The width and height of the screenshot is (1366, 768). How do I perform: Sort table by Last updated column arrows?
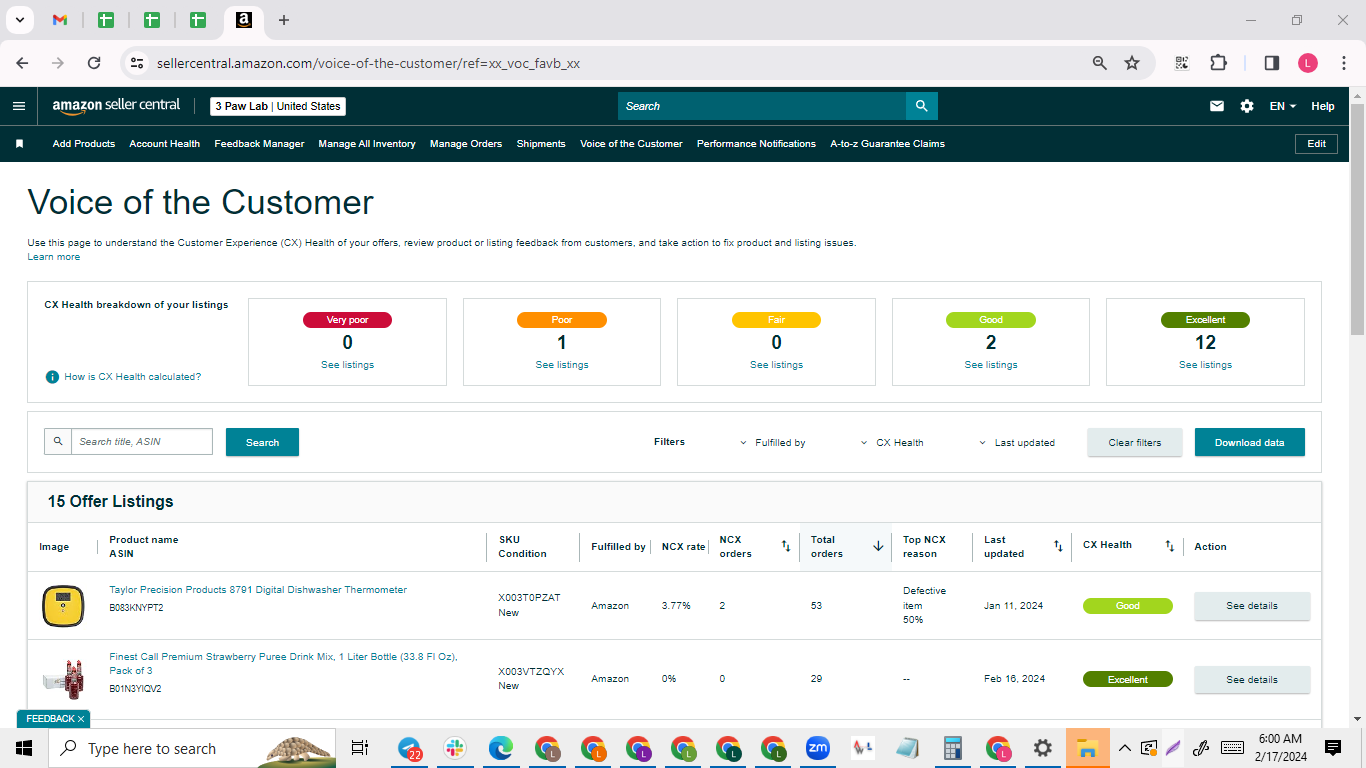point(1058,546)
